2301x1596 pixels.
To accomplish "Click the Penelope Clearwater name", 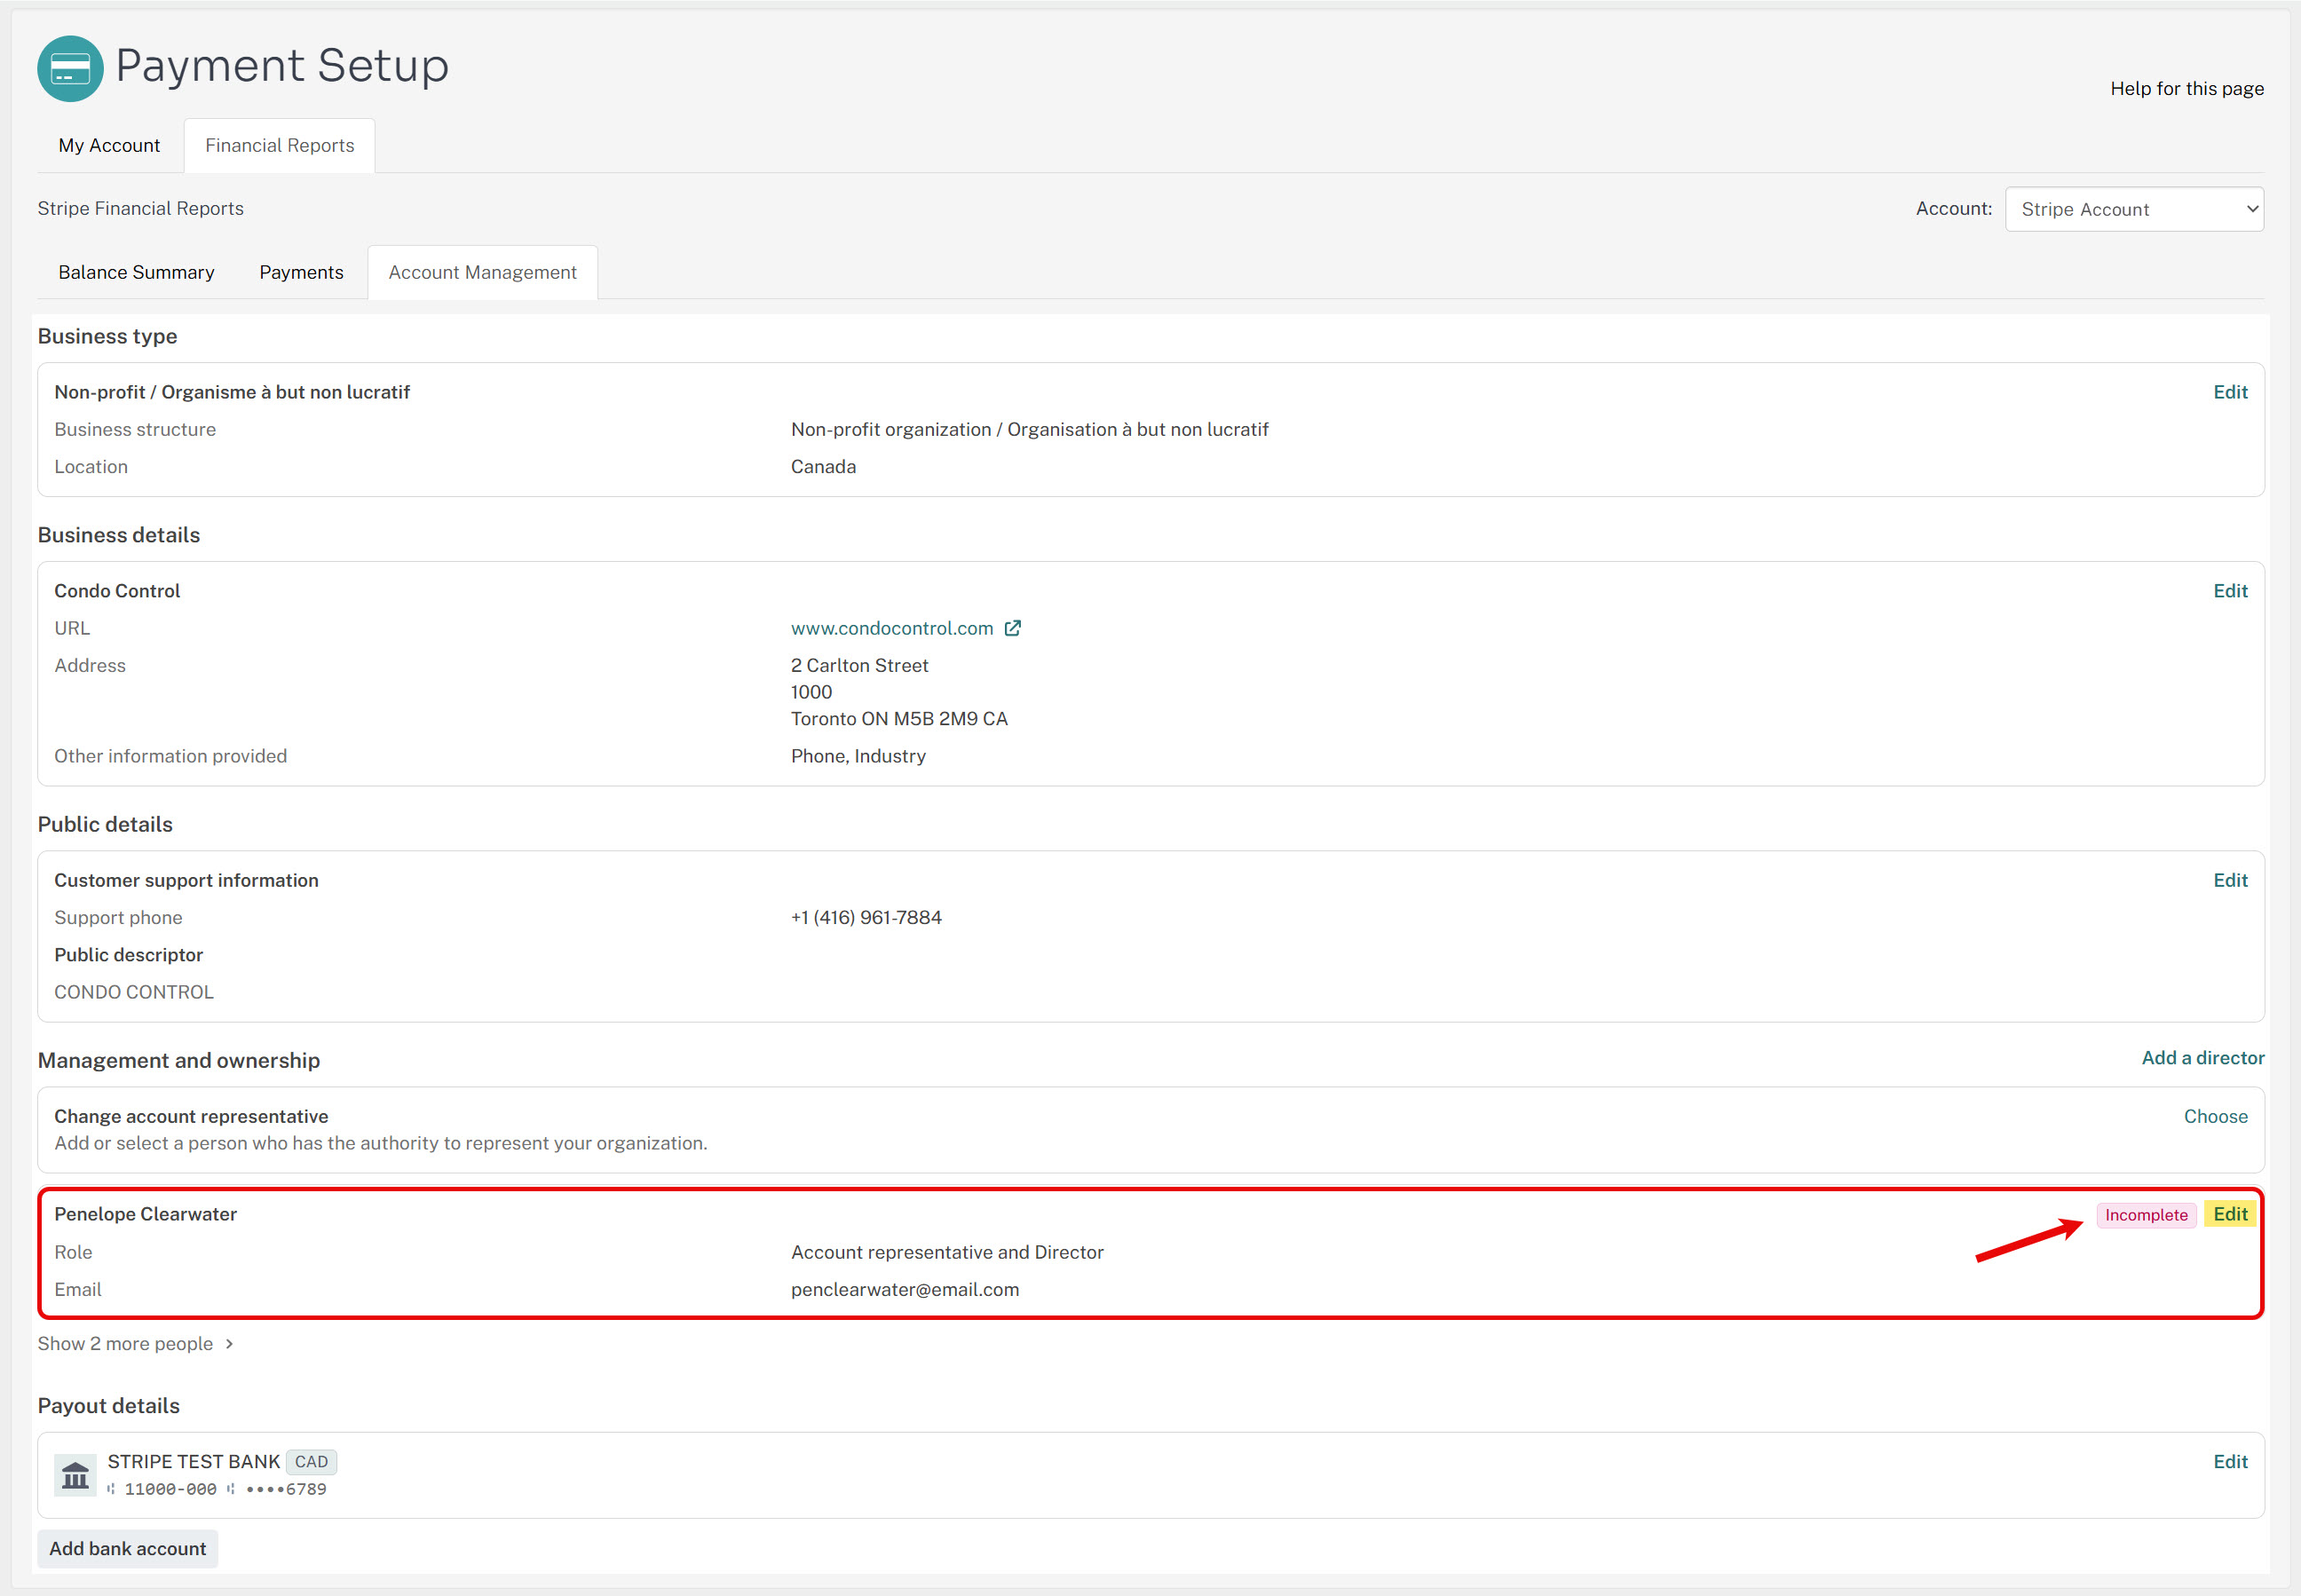I will (x=145, y=1214).
